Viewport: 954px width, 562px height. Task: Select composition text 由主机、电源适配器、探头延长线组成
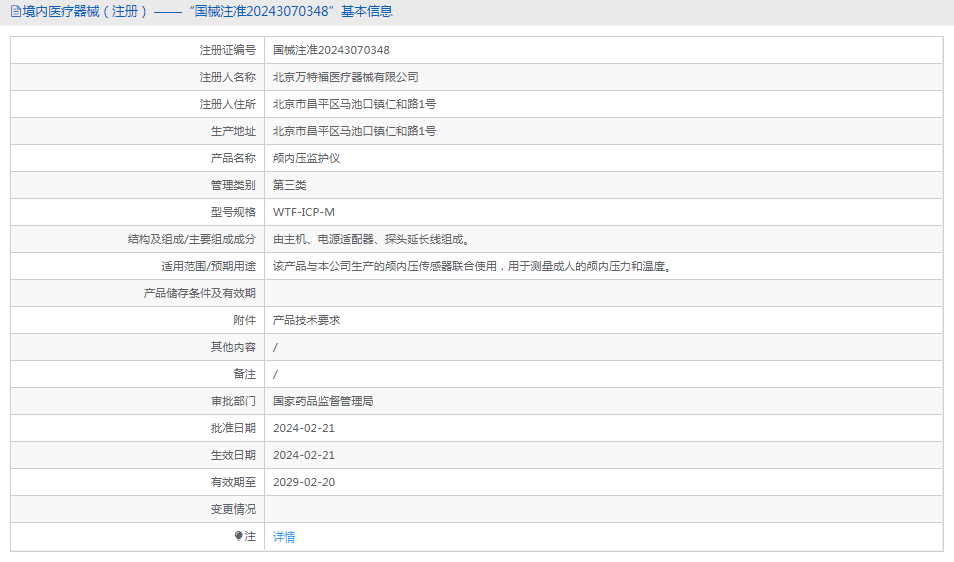pyautogui.click(x=372, y=239)
